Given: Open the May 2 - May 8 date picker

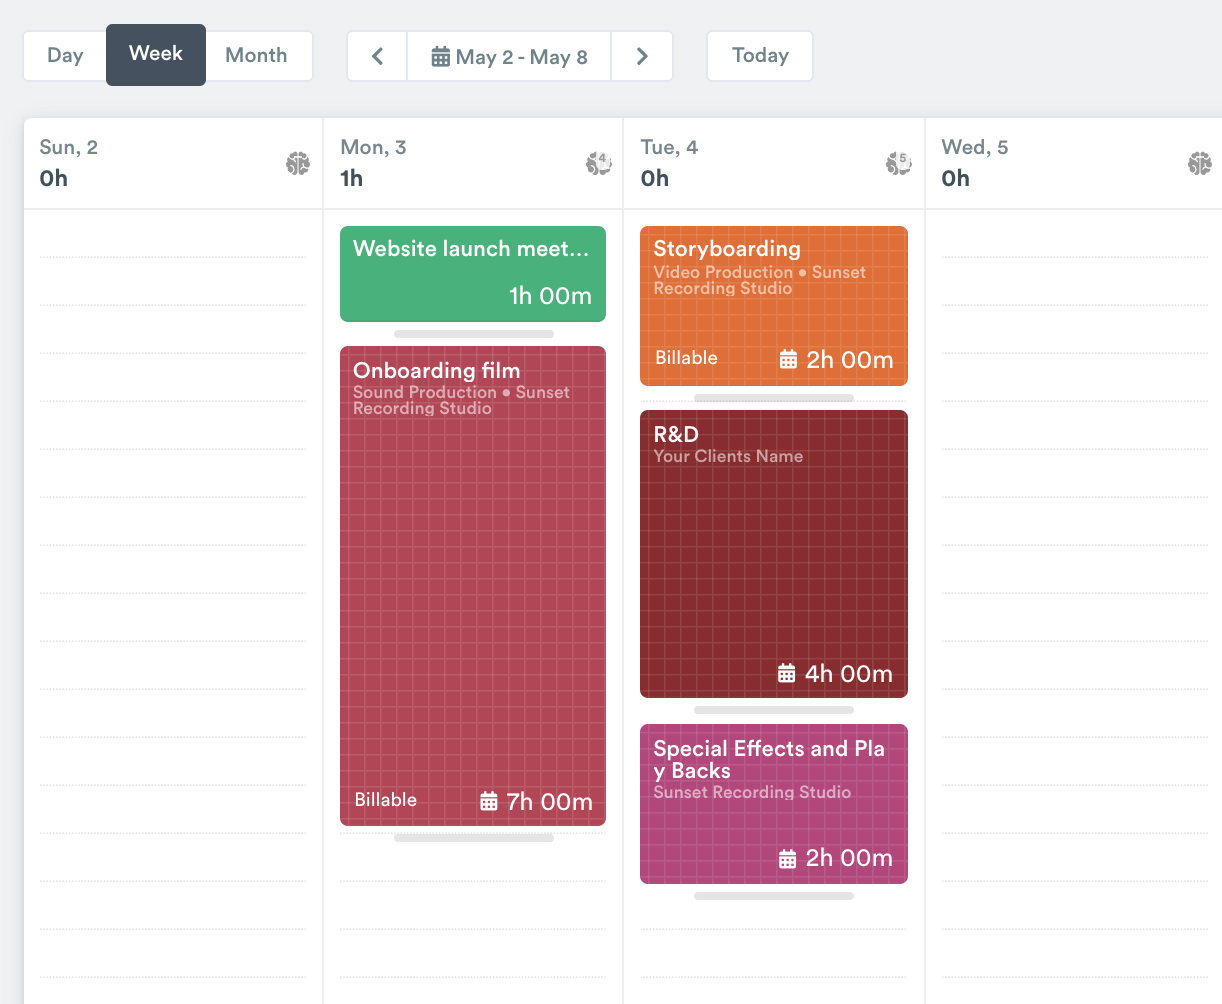Looking at the screenshot, I should click(x=509, y=57).
